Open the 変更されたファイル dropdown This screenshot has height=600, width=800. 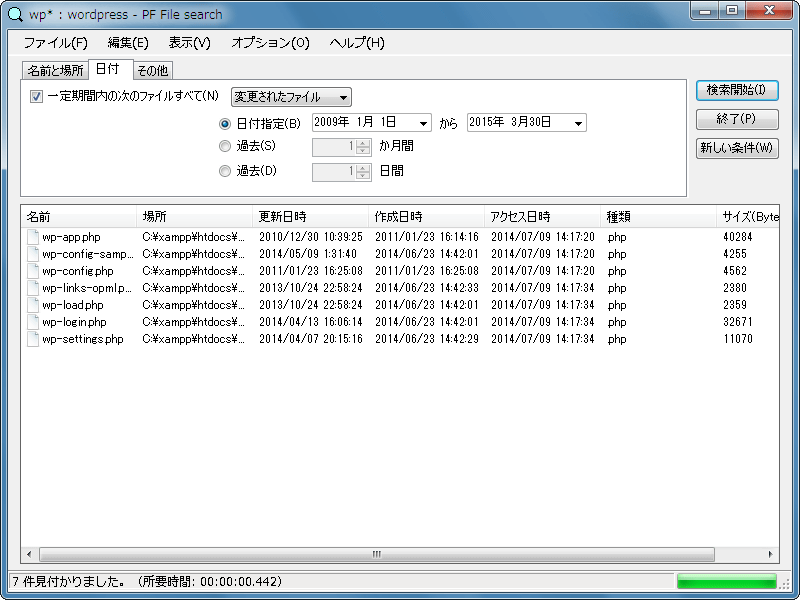click(291, 97)
